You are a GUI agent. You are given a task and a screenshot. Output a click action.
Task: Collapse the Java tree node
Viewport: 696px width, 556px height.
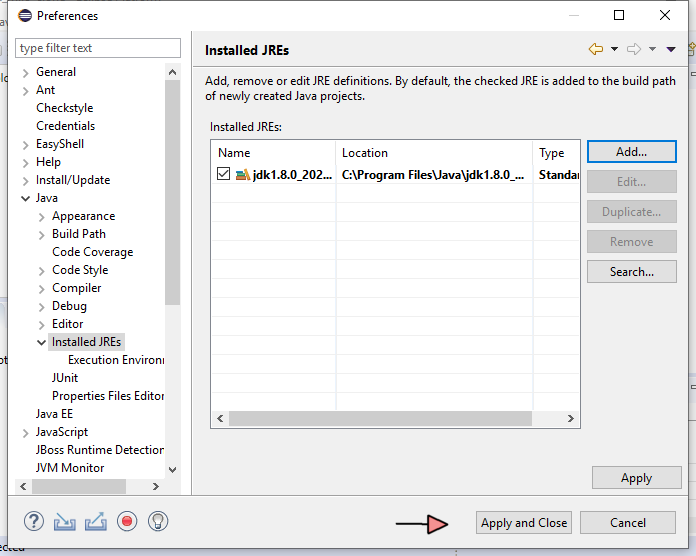25,199
